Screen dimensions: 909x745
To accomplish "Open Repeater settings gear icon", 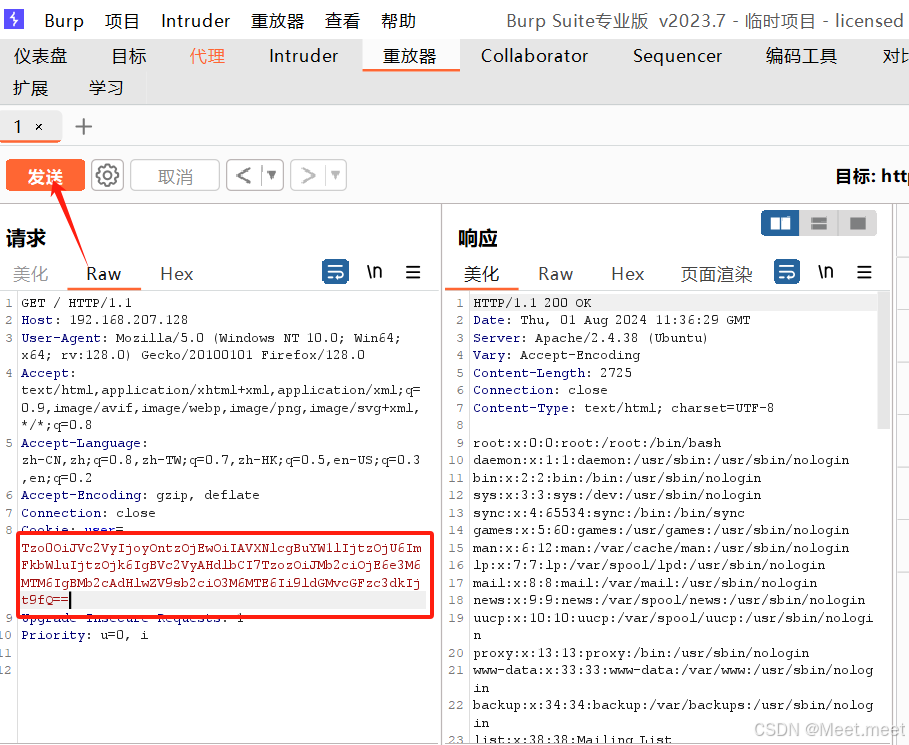I will (x=107, y=175).
